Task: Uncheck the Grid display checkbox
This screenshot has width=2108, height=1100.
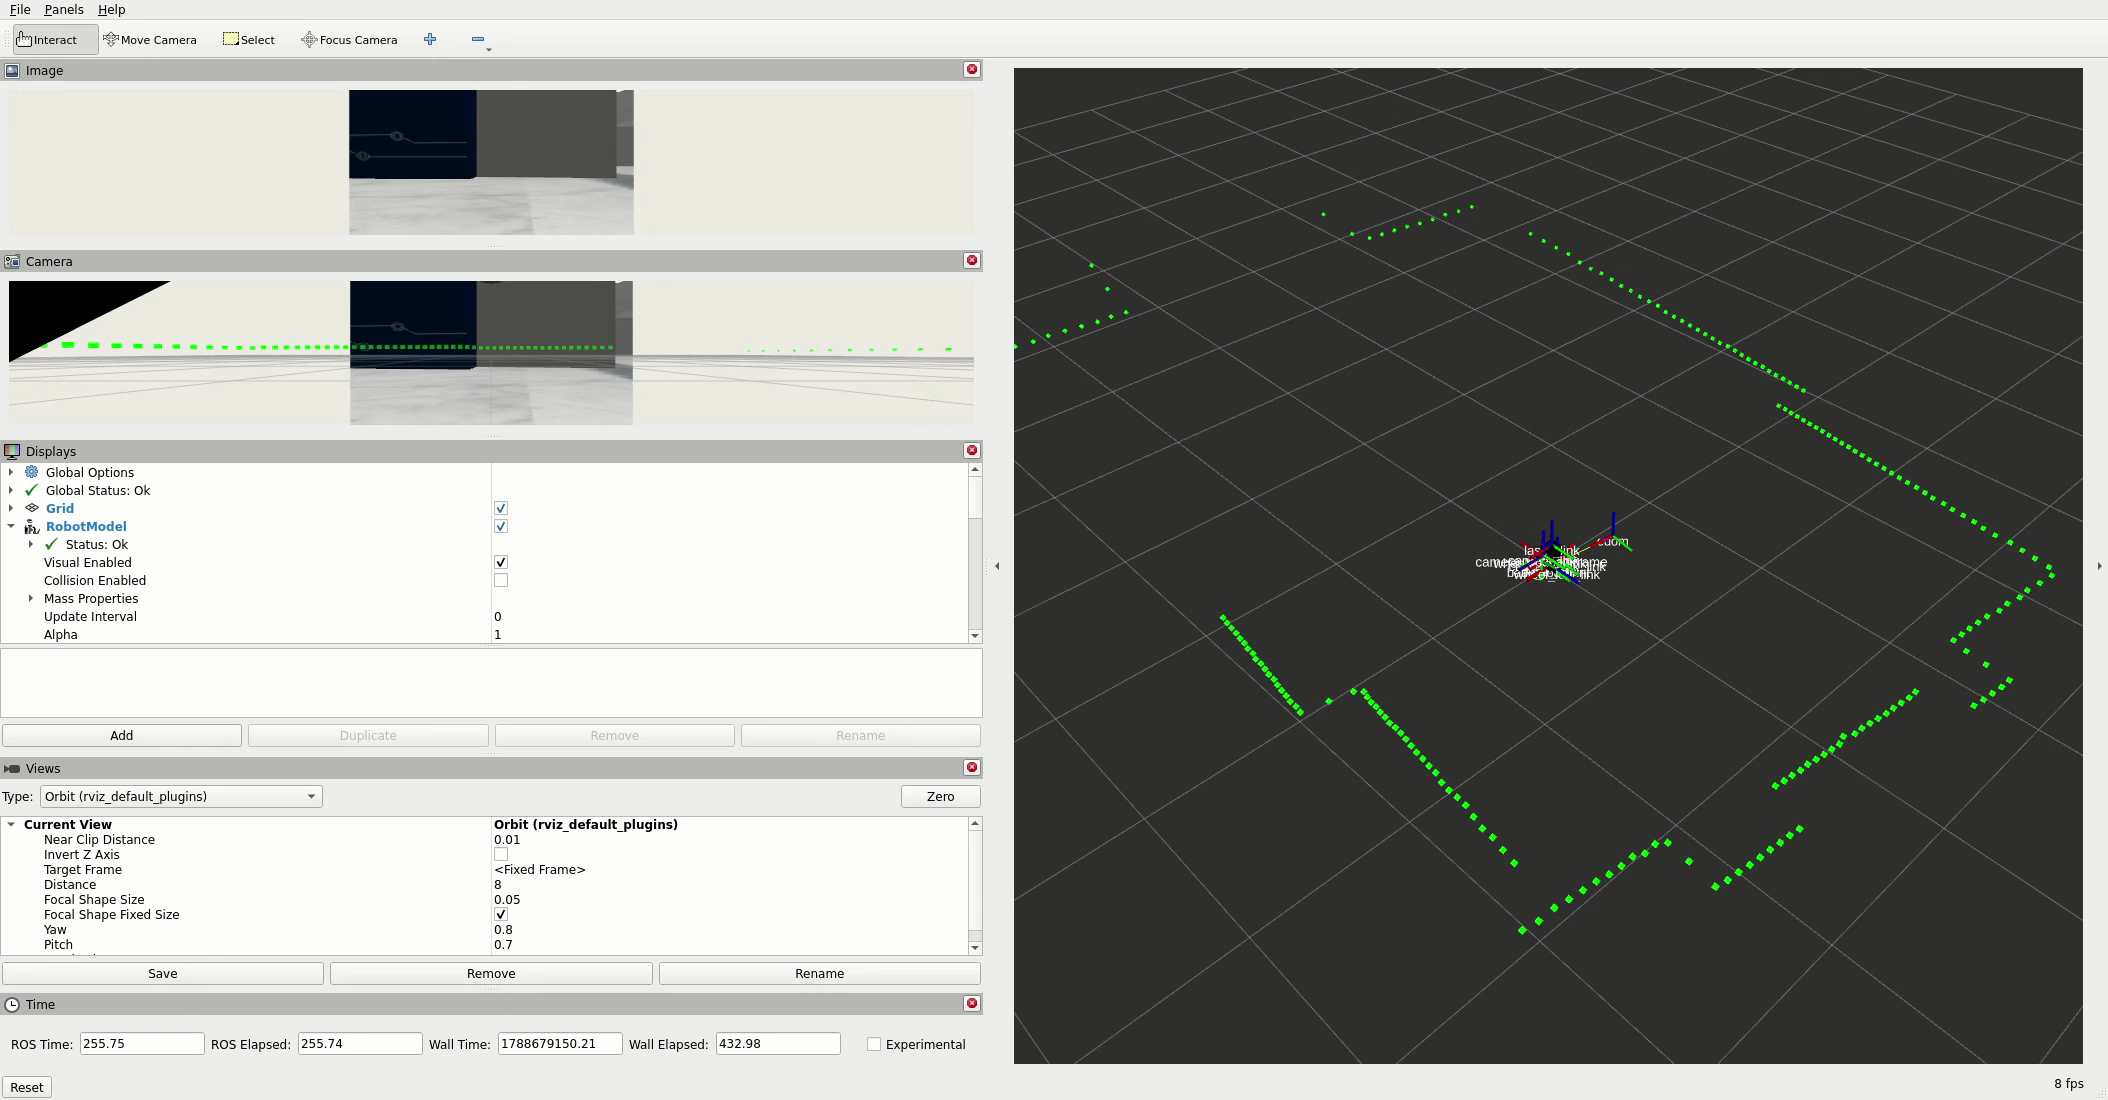Action: tap(501, 508)
